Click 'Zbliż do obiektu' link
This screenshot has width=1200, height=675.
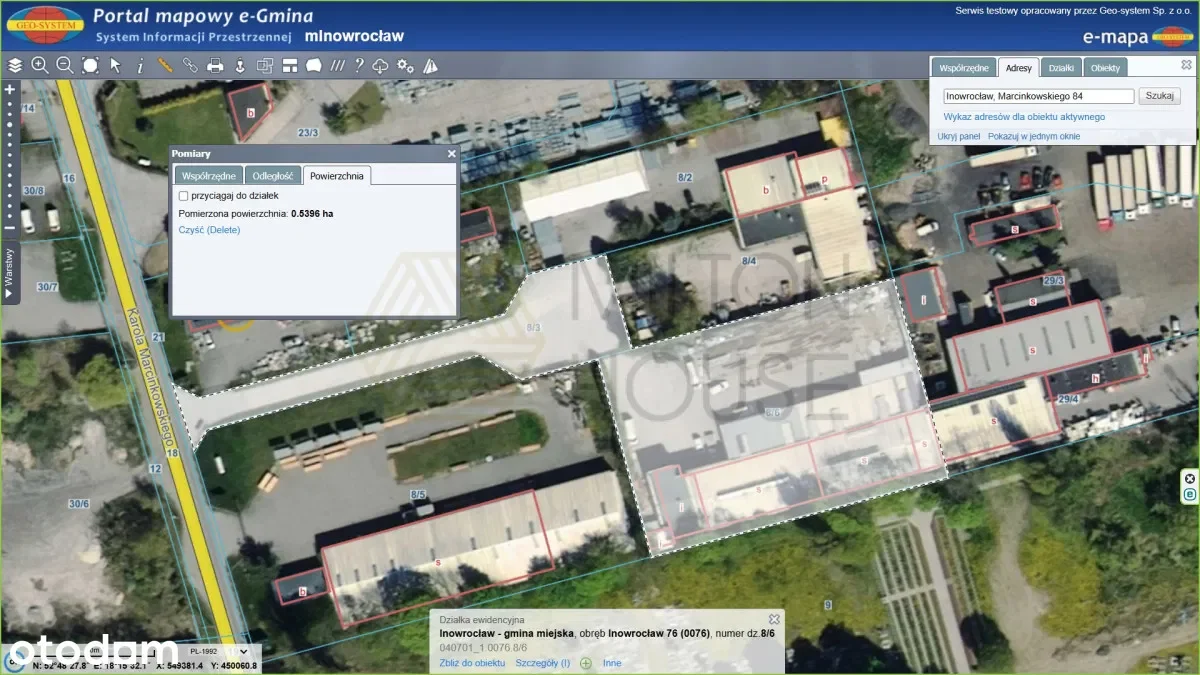point(472,663)
